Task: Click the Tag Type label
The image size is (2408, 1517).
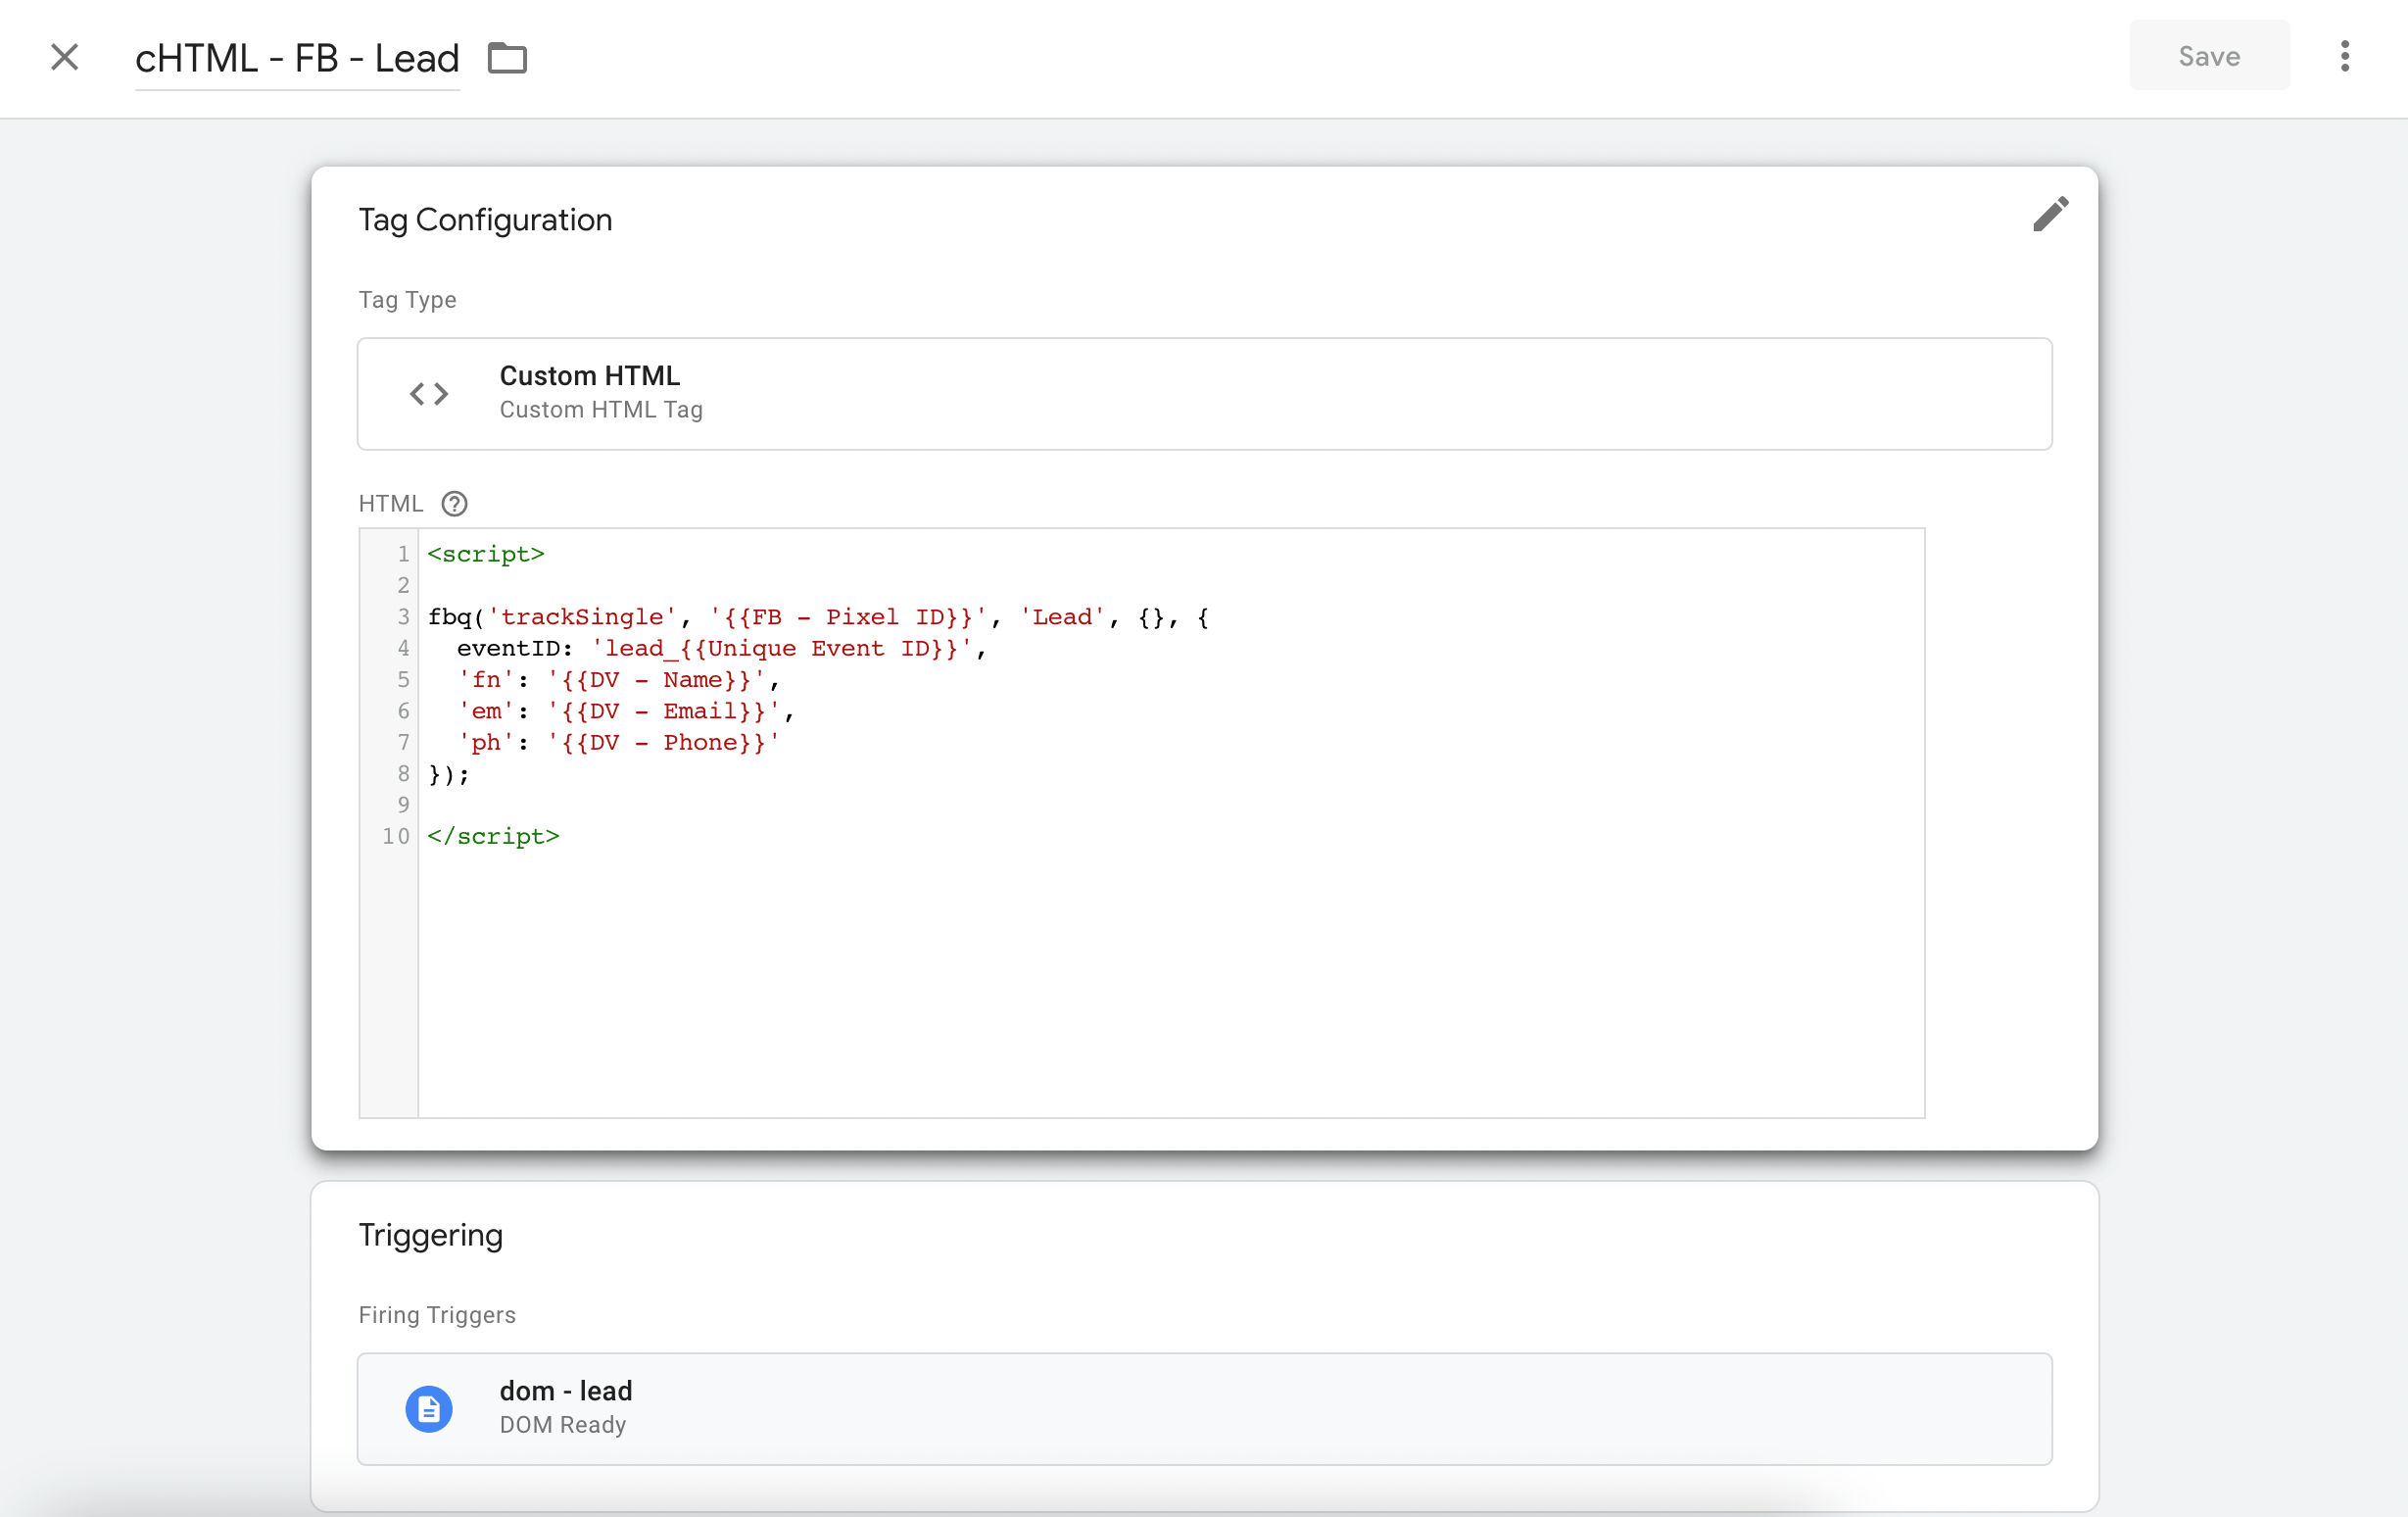Action: [x=407, y=300]
